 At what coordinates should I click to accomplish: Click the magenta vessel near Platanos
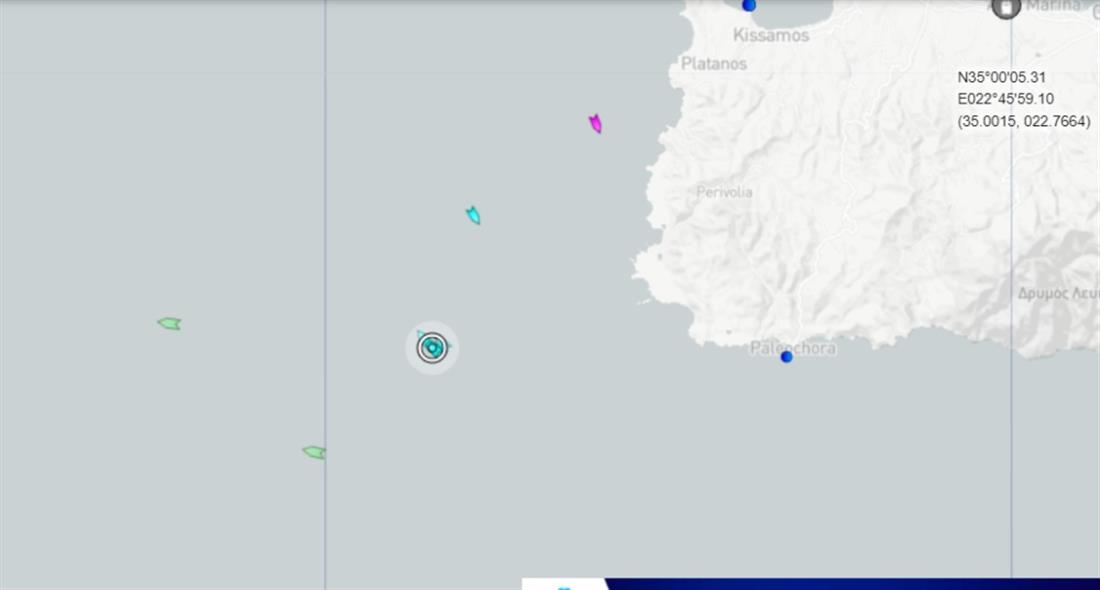[x=595, y=124]
